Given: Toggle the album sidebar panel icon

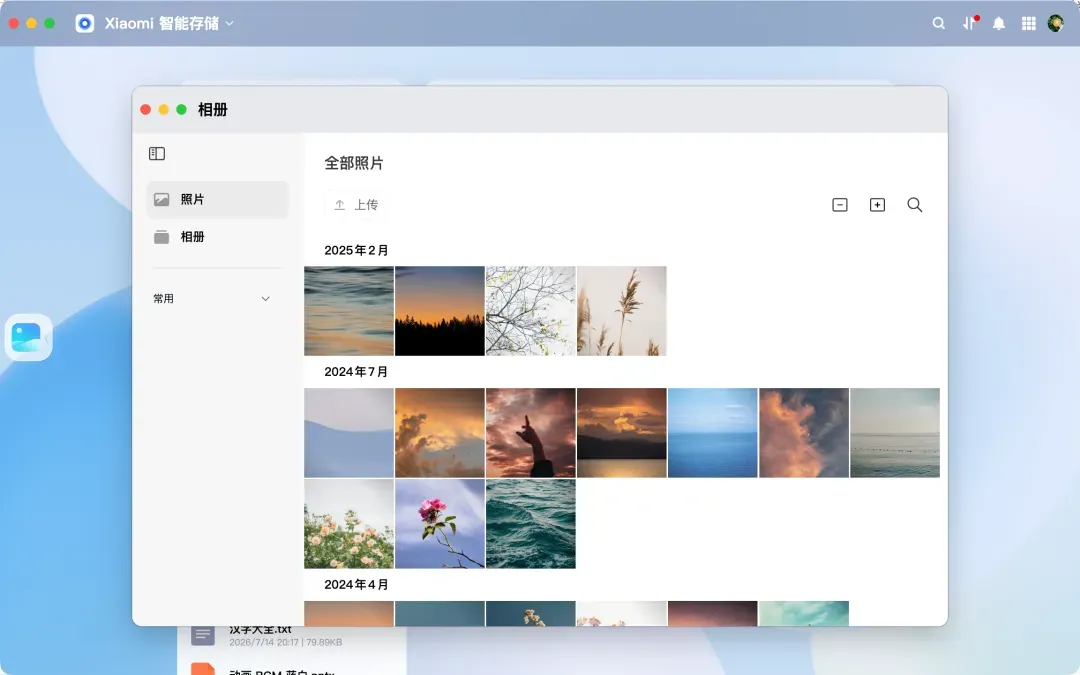Looking at the screenshot, I should click(x=157, y=154).
